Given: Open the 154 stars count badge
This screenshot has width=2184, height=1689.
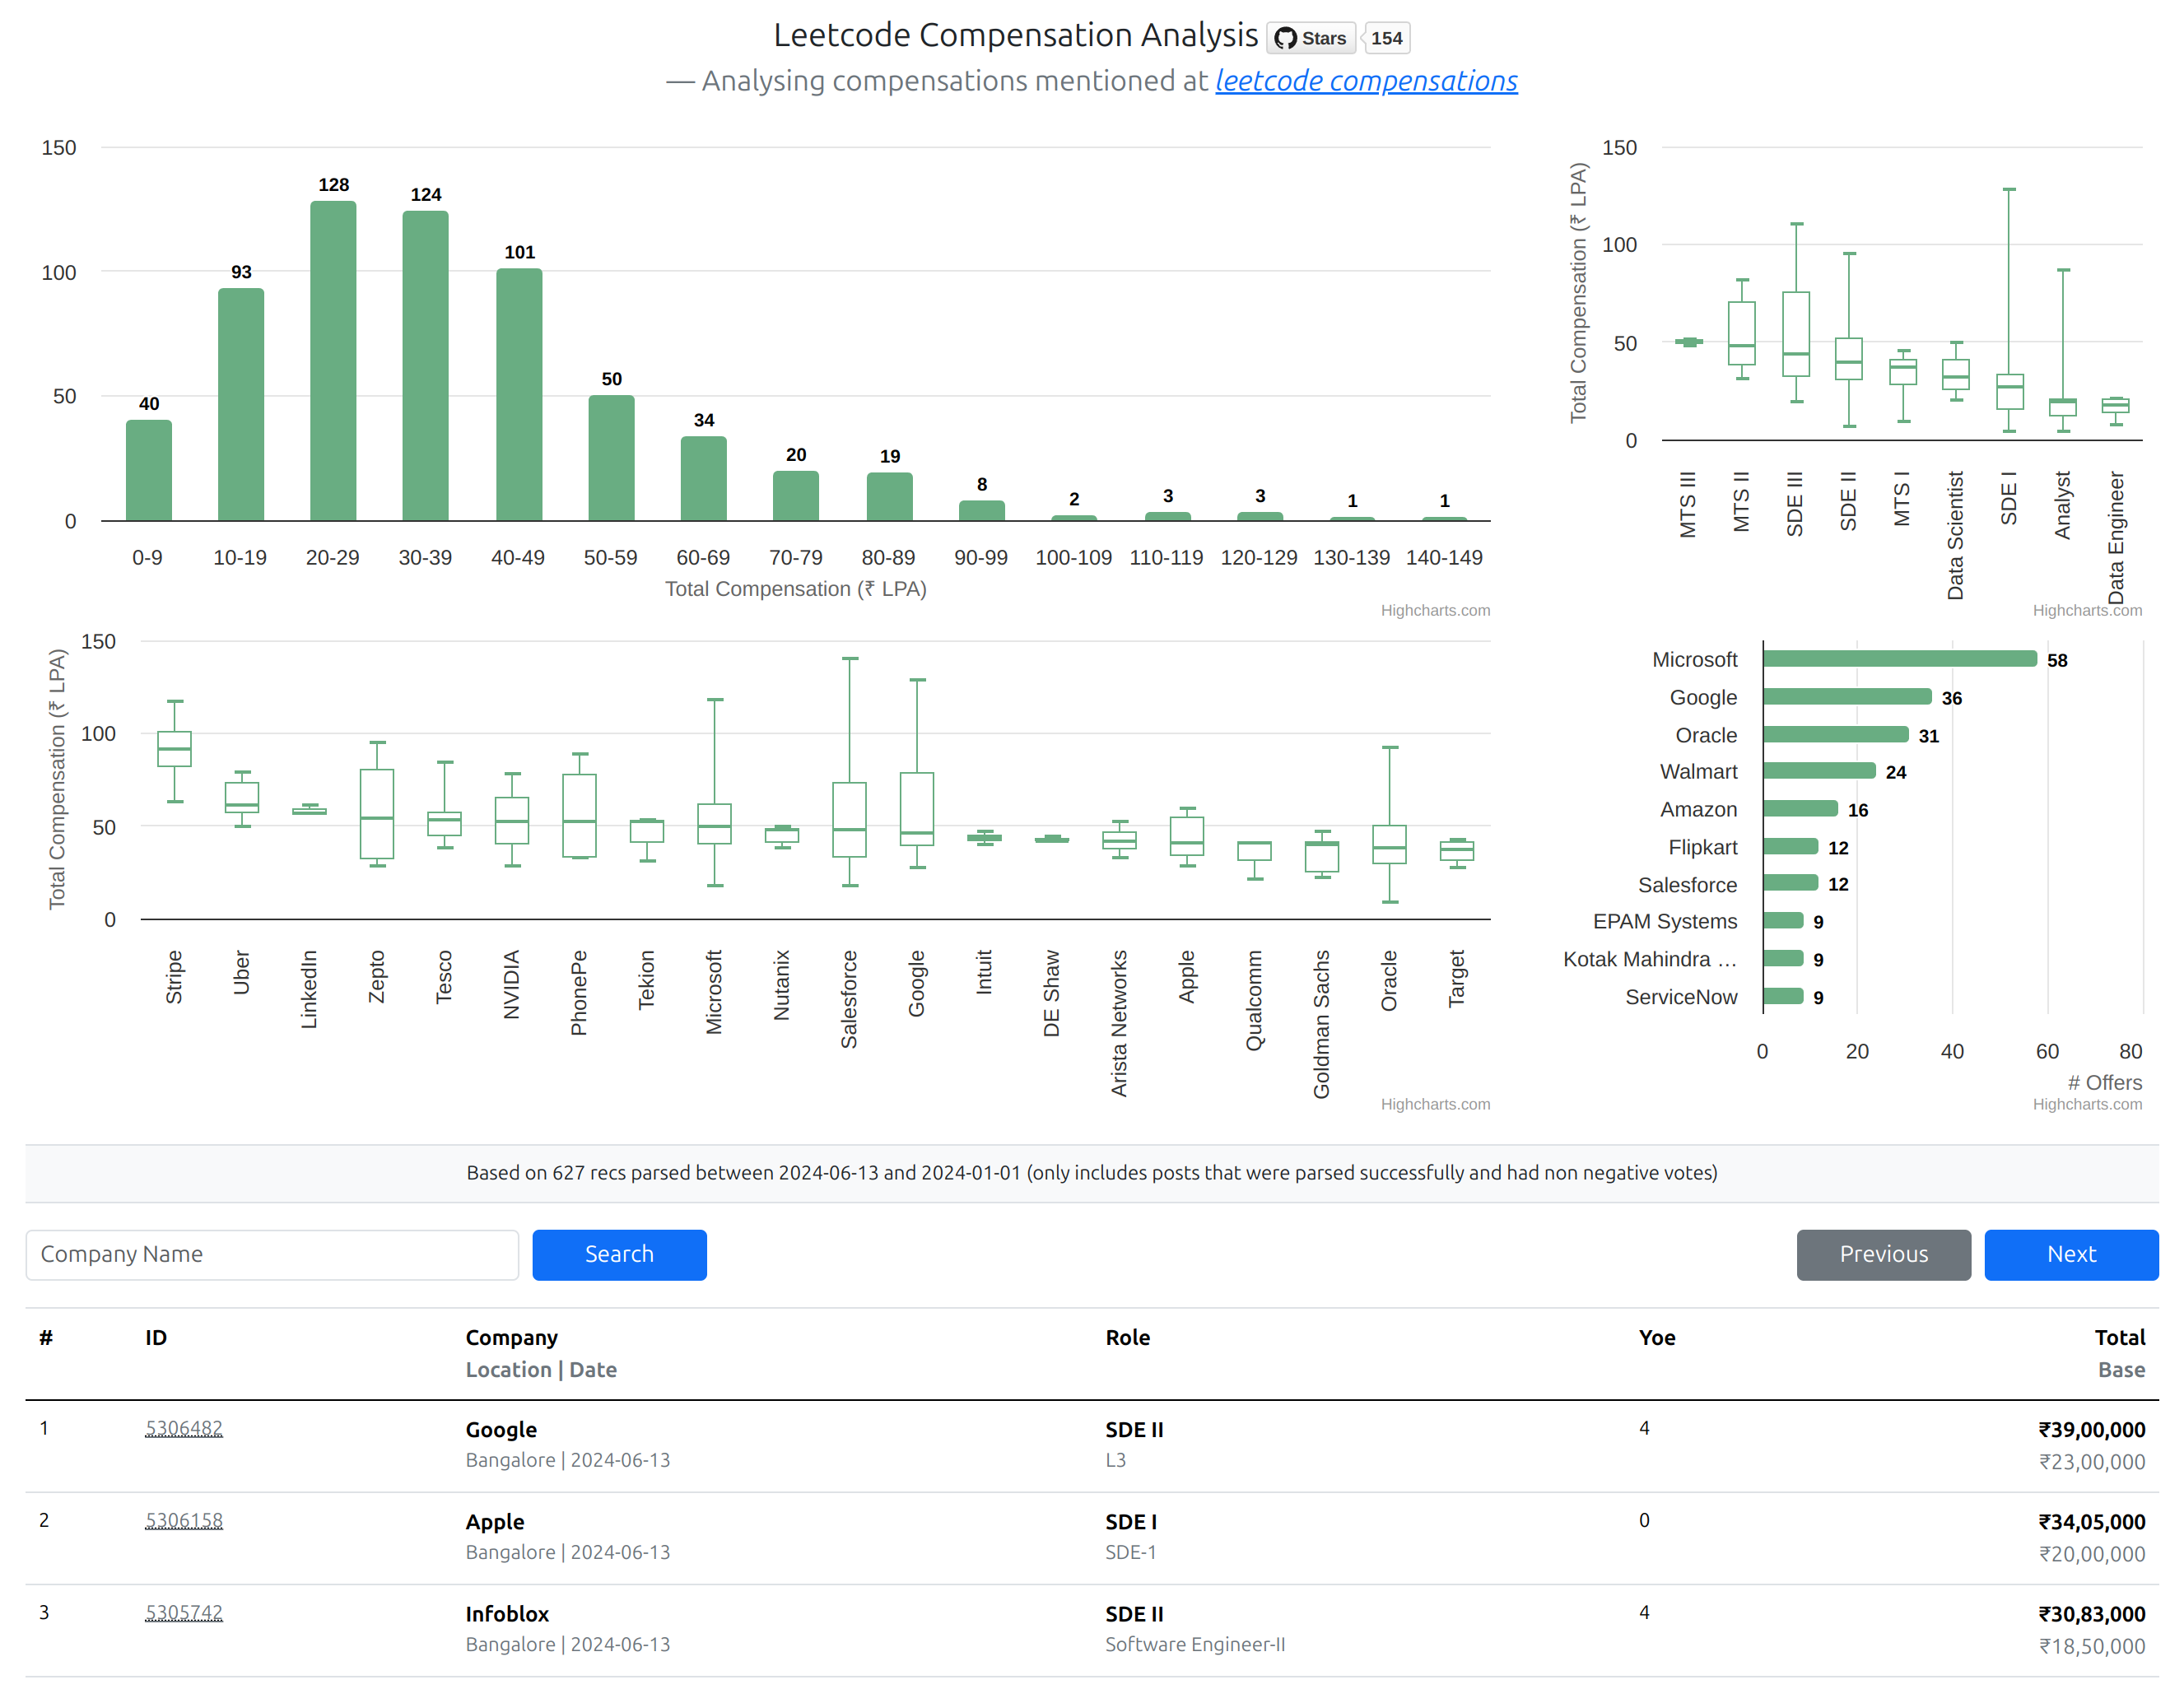Looking at the screenshot, I should pyautogui.click(x=1386, y=38).
